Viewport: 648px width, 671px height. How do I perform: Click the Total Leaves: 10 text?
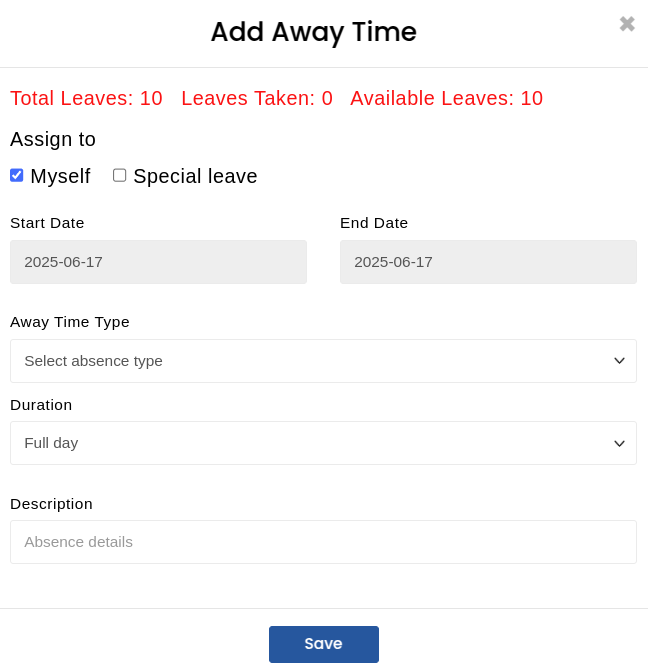86,98
